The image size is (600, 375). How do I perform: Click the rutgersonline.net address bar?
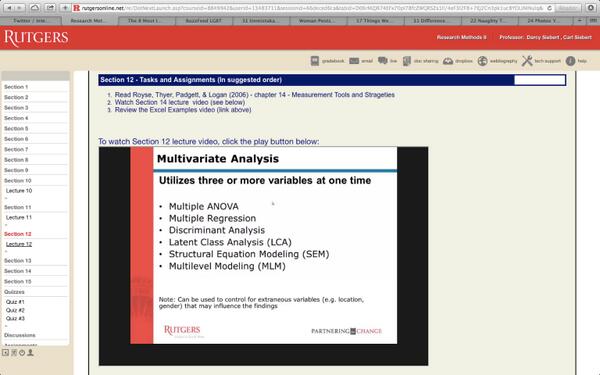click(x=312, y=8)
